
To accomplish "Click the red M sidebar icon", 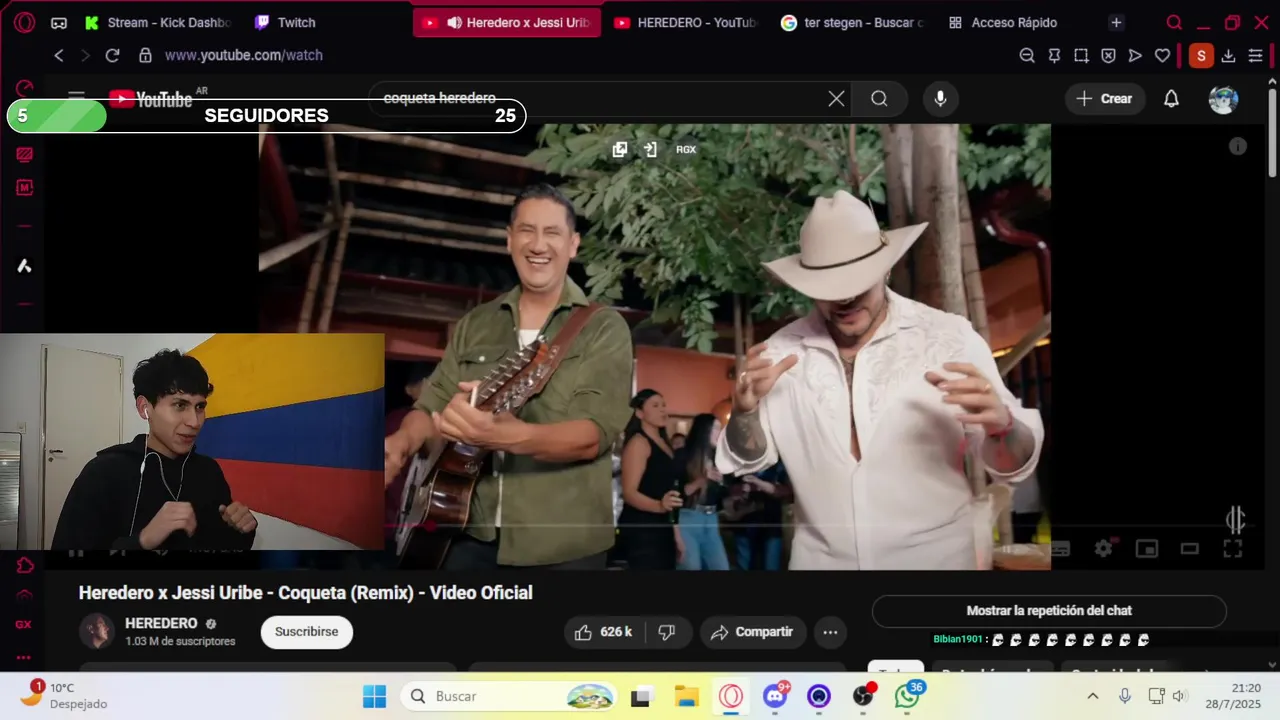I will (24, 187).
